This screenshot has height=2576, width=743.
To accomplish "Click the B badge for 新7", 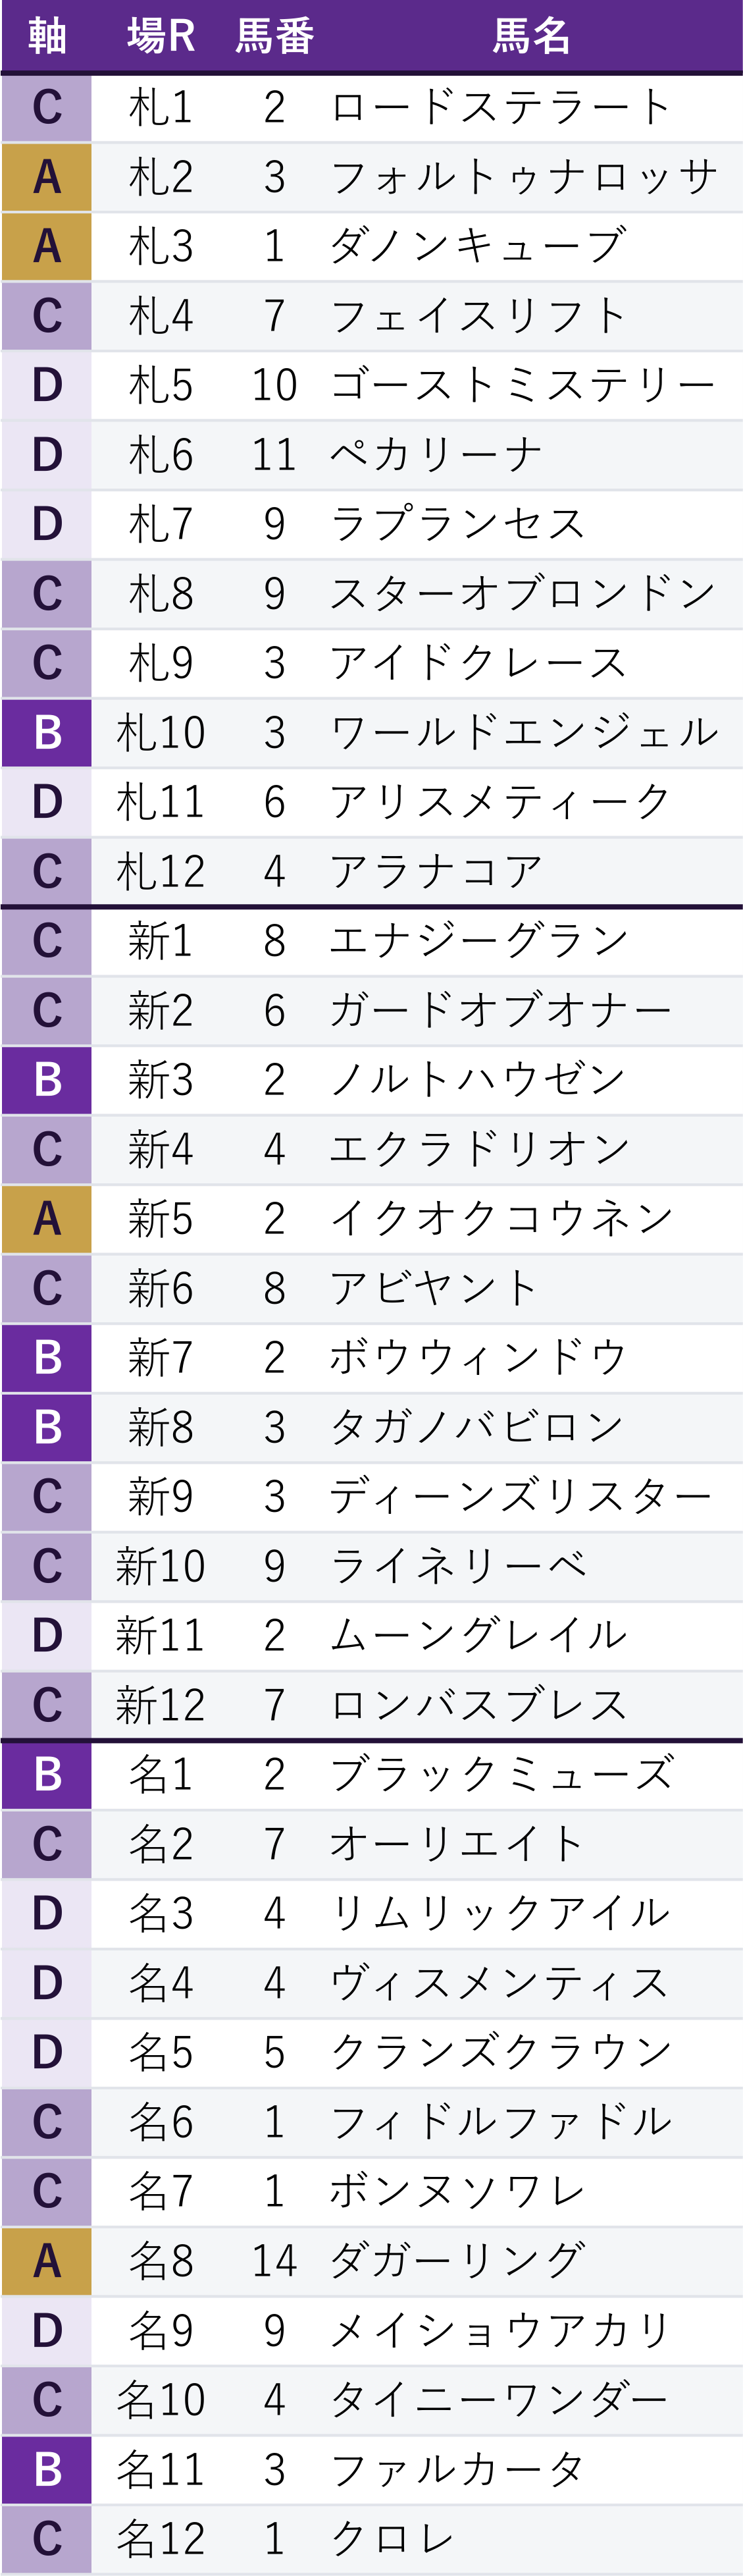I will [x=46, y=1358].
